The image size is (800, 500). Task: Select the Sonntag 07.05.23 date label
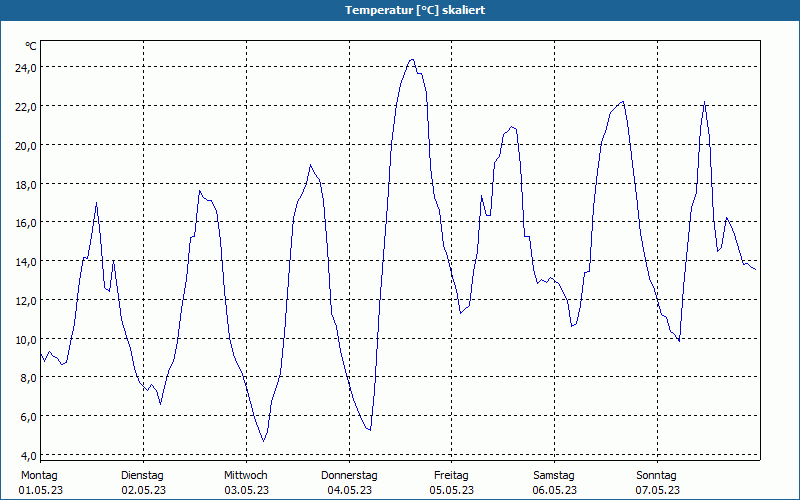[657, 483]
